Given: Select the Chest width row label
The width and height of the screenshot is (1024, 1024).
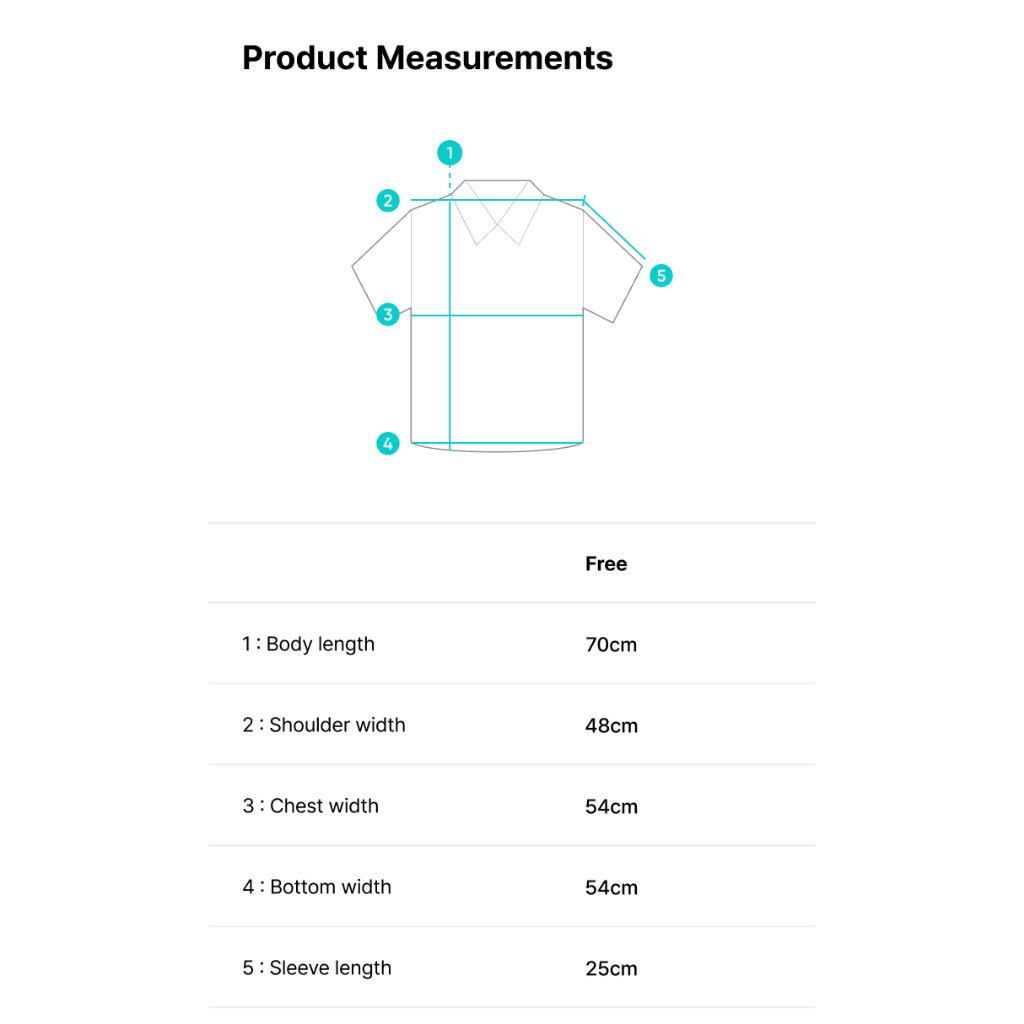Looking at the screenshot, I should (x=310, y=807).
